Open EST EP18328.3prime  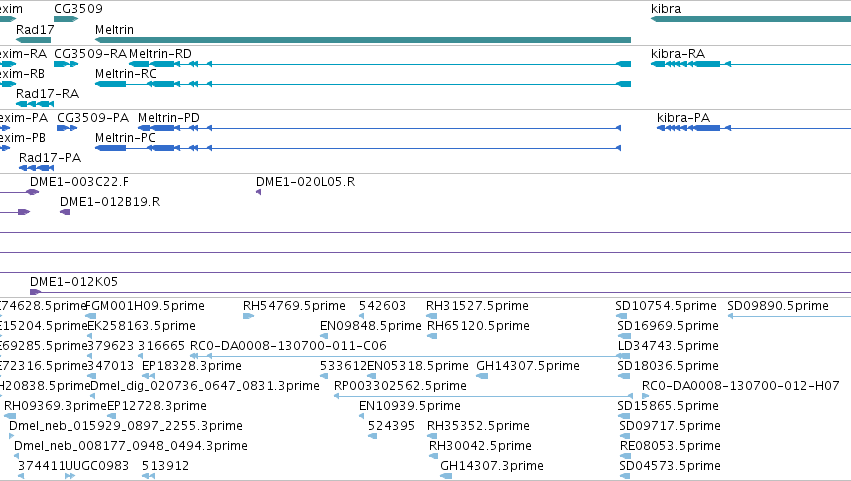192,366
